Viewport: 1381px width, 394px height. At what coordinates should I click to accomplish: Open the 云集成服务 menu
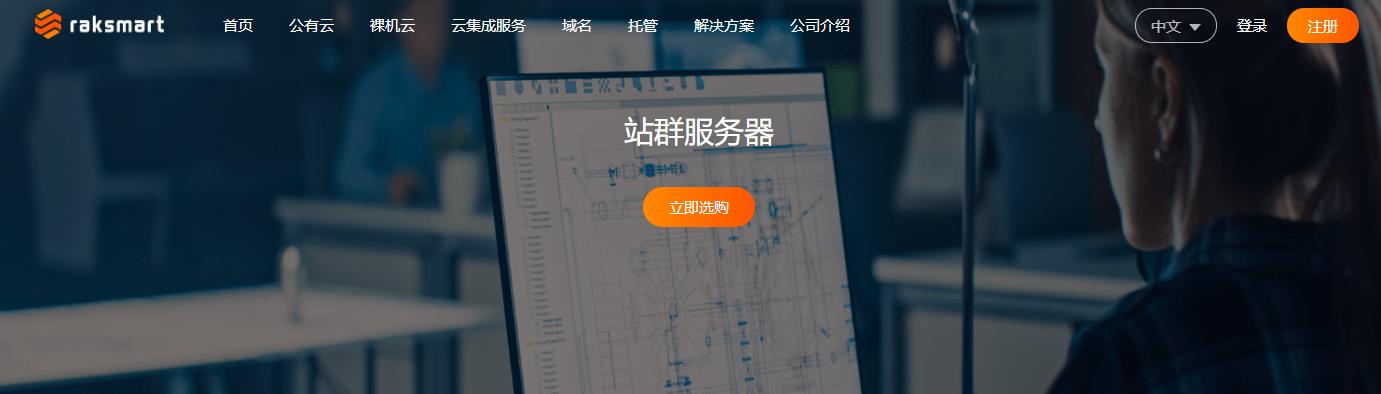click(488, 26)
